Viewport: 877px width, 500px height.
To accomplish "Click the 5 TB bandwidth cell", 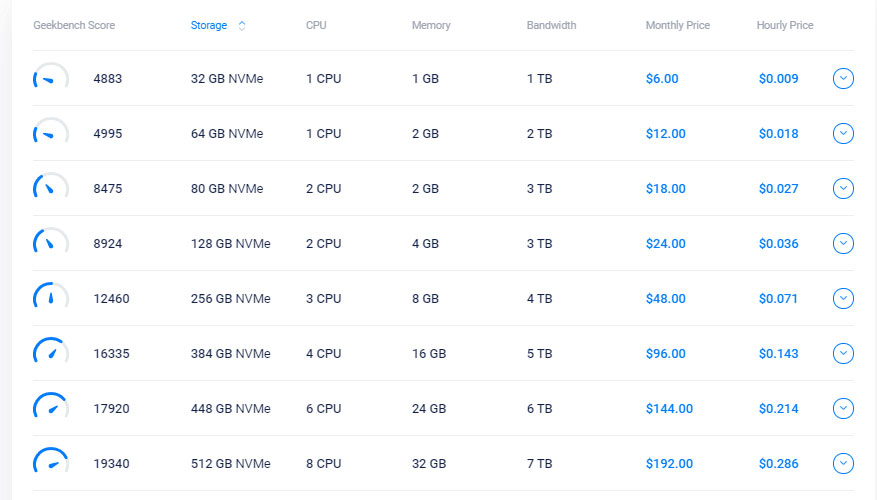I will [539, 353].
